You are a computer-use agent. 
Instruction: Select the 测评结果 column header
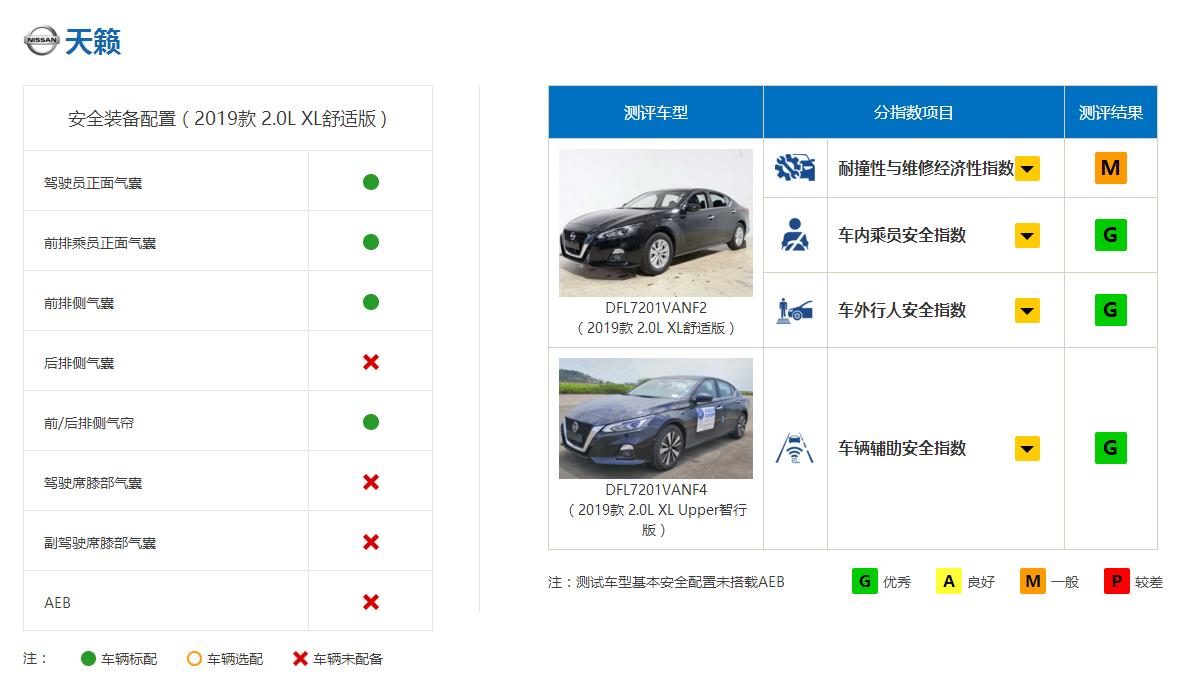(x=1110, y=112)
